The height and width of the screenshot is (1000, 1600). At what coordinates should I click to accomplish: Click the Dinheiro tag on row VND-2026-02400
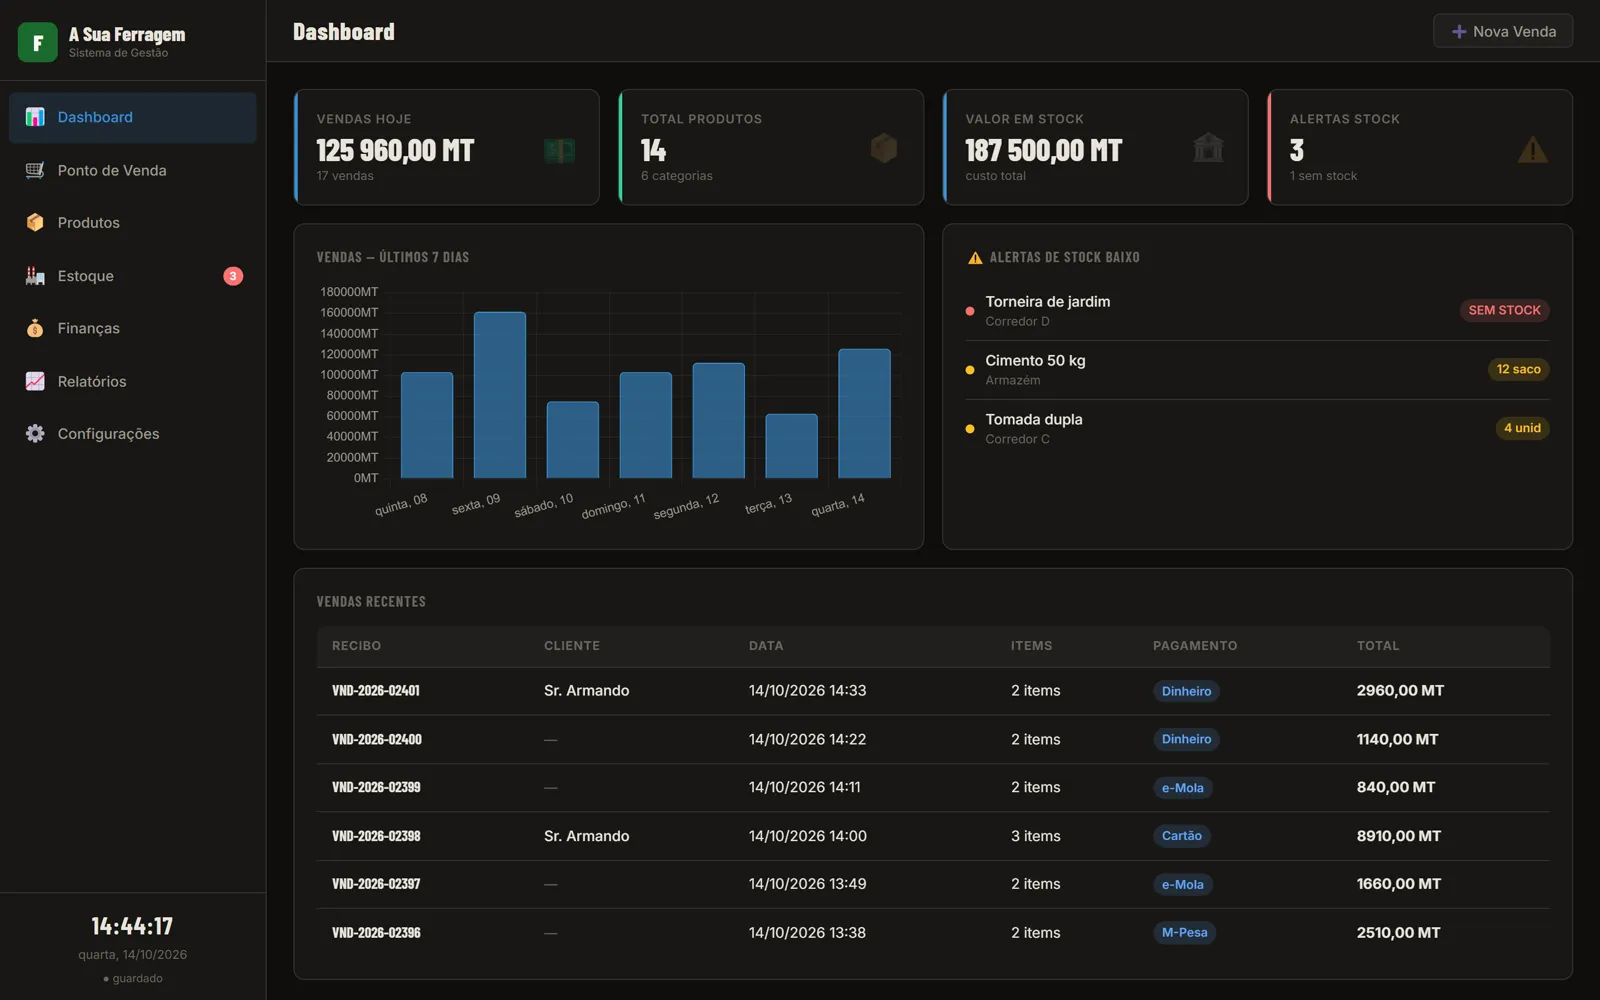tap(1186, 739)
